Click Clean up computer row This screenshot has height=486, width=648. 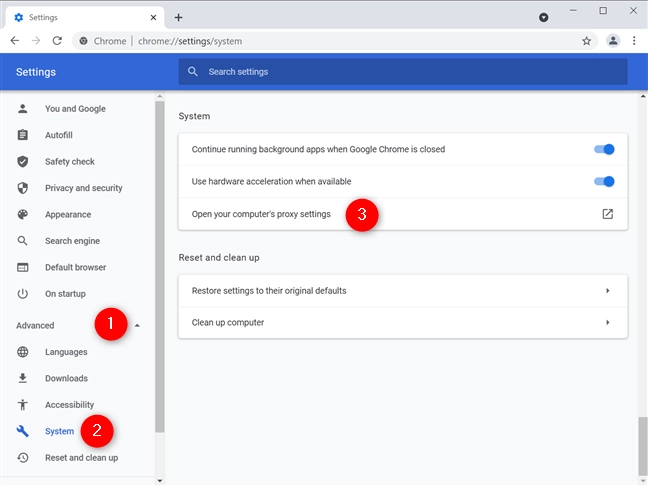pos(403,322)
